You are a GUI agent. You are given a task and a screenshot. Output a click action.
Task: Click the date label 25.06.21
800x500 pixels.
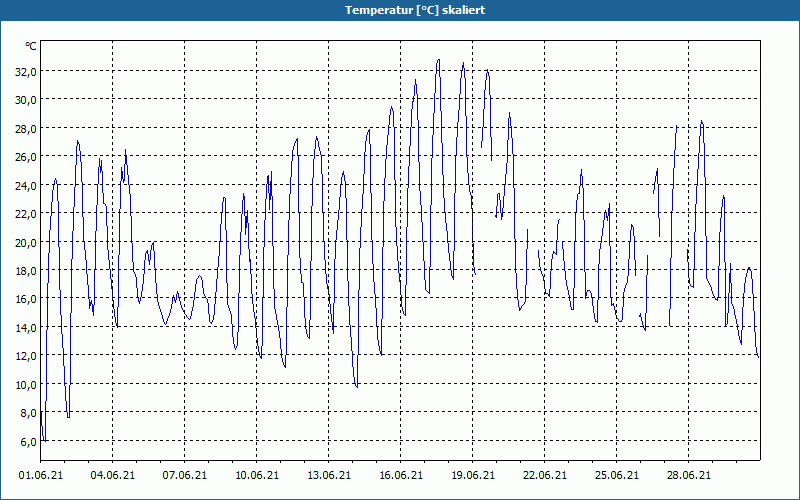[616, 476]
